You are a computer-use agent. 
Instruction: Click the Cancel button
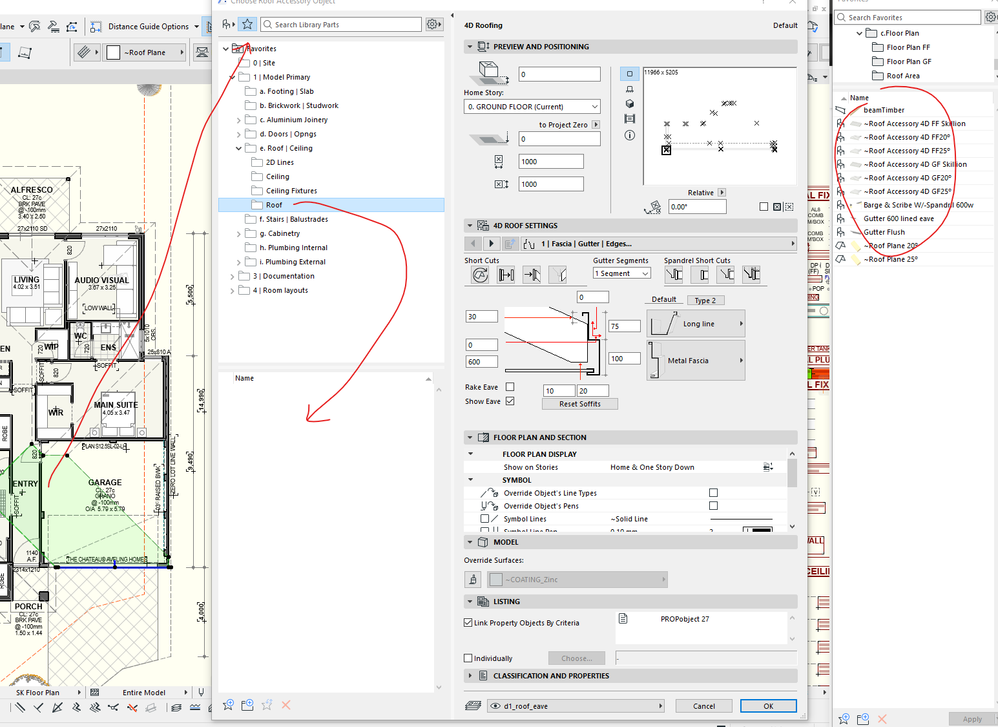703,706
